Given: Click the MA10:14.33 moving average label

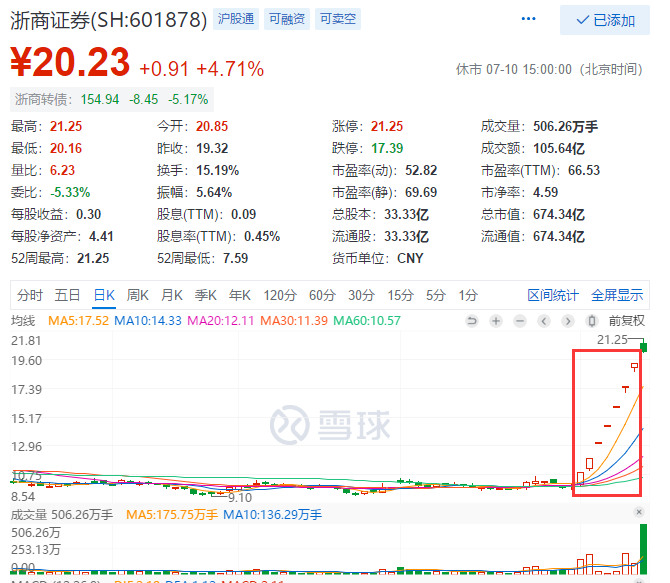Looking at the screenshot, I should [148, 321].
